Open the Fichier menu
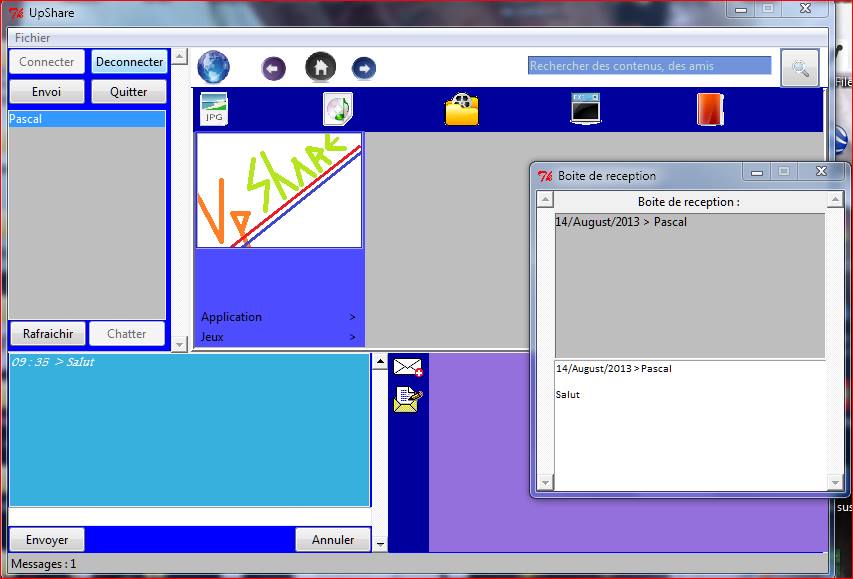This screenshot has width=853, height=579. point(33,38)
